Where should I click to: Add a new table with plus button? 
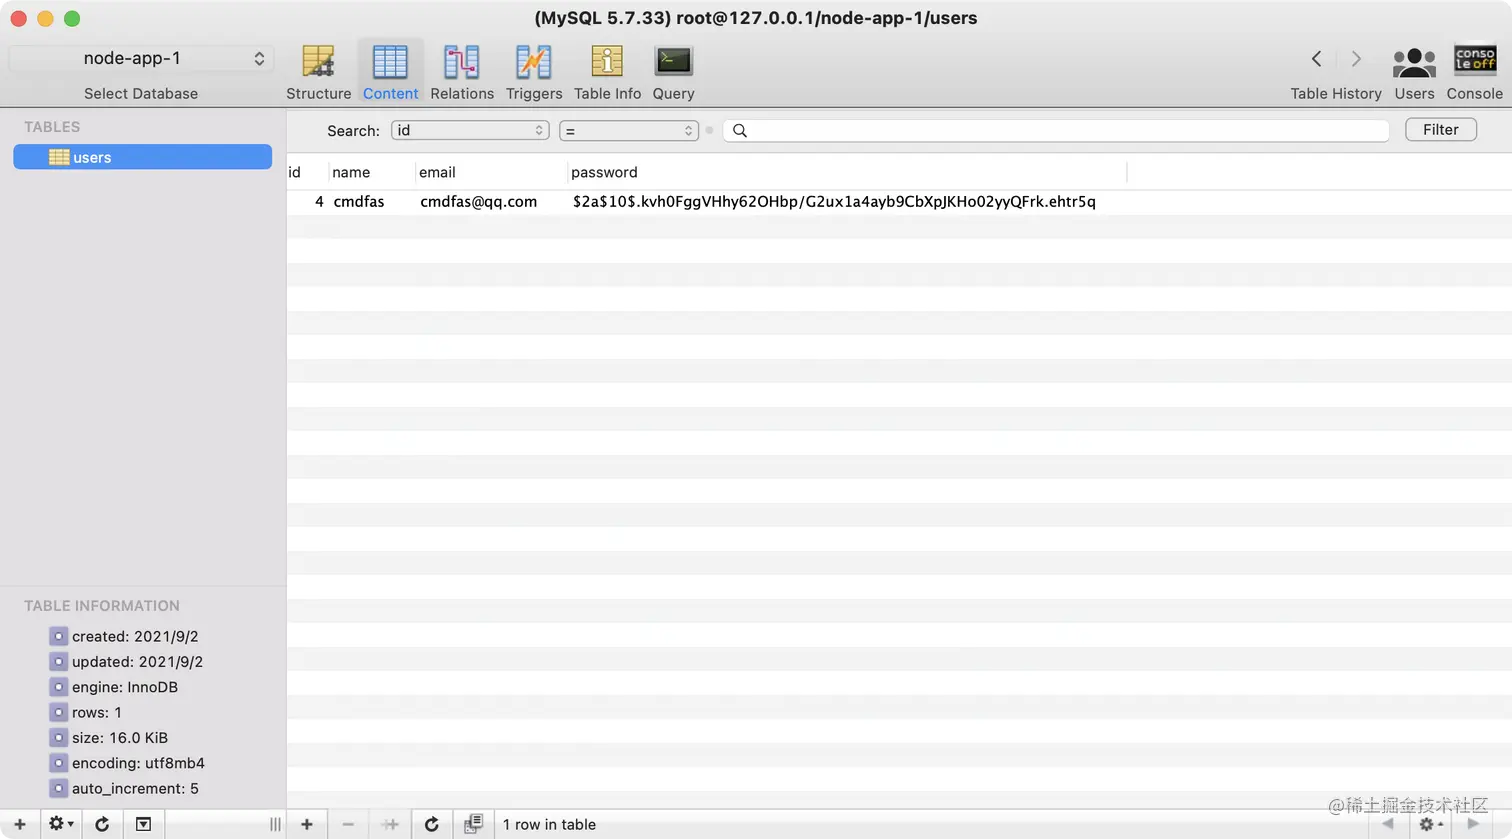pyautogui.click(x=19, y=824)
